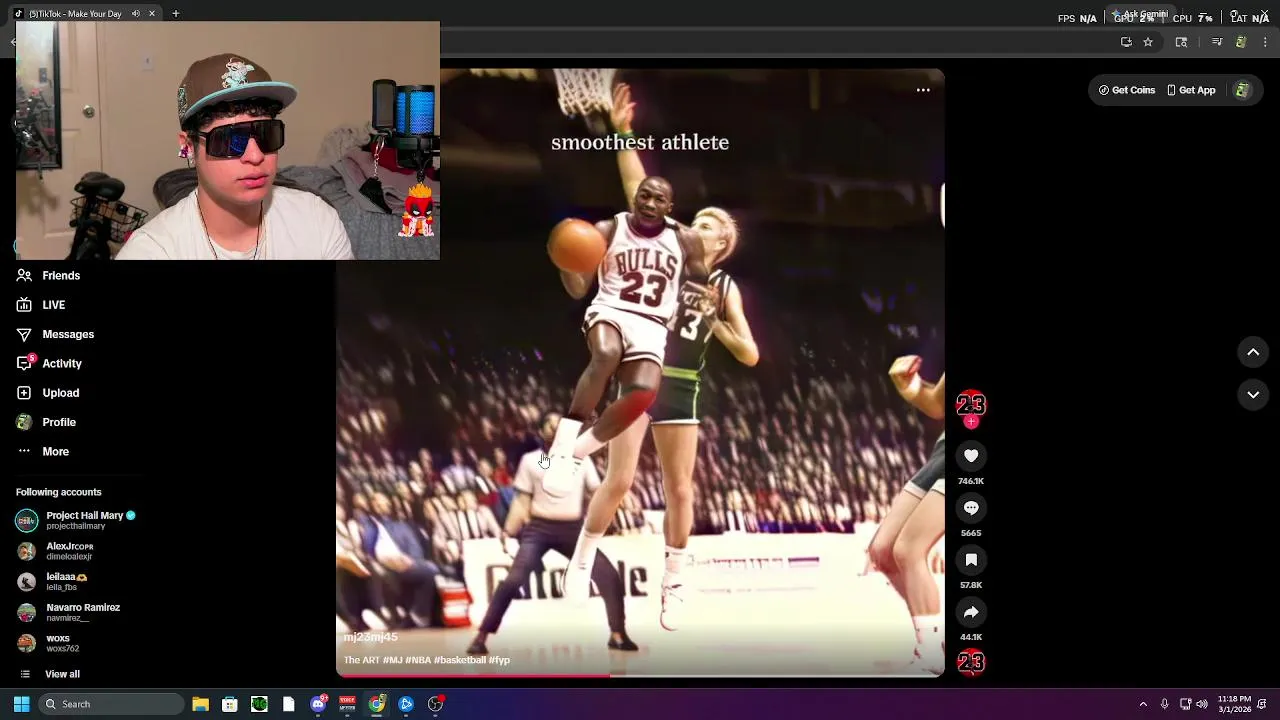Open blank document app in taskbar
Screen dimensions: 1280x720
pyautogui.click(x=289, y=704)
